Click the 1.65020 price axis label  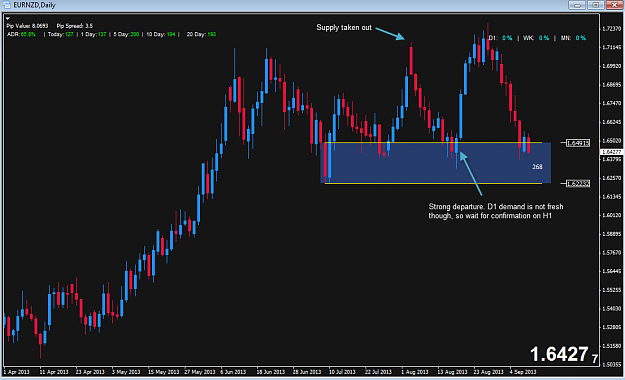[x=611, y=140]
